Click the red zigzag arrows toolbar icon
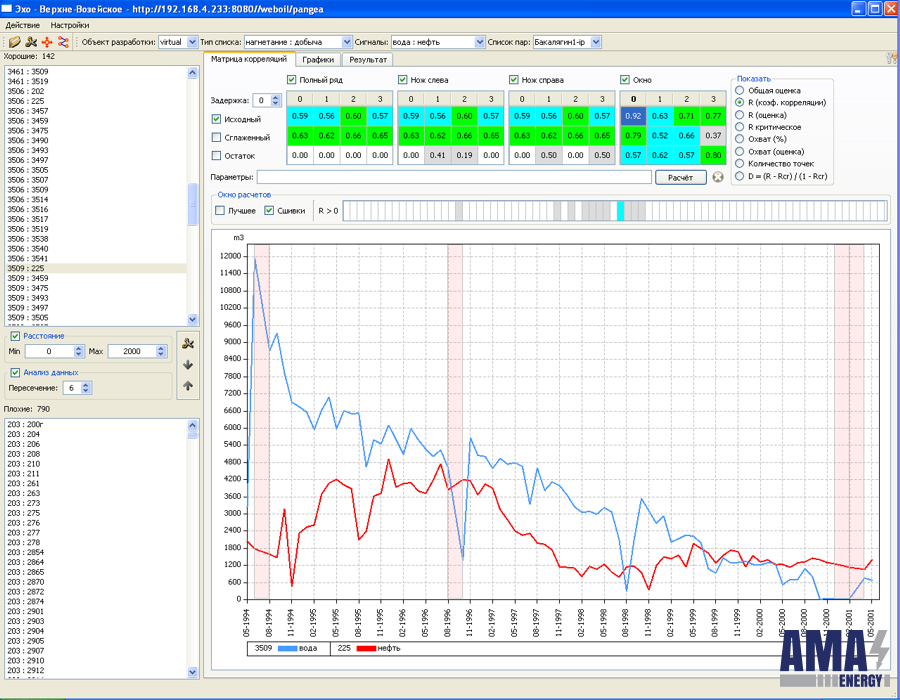 click(x=63, y=41)
